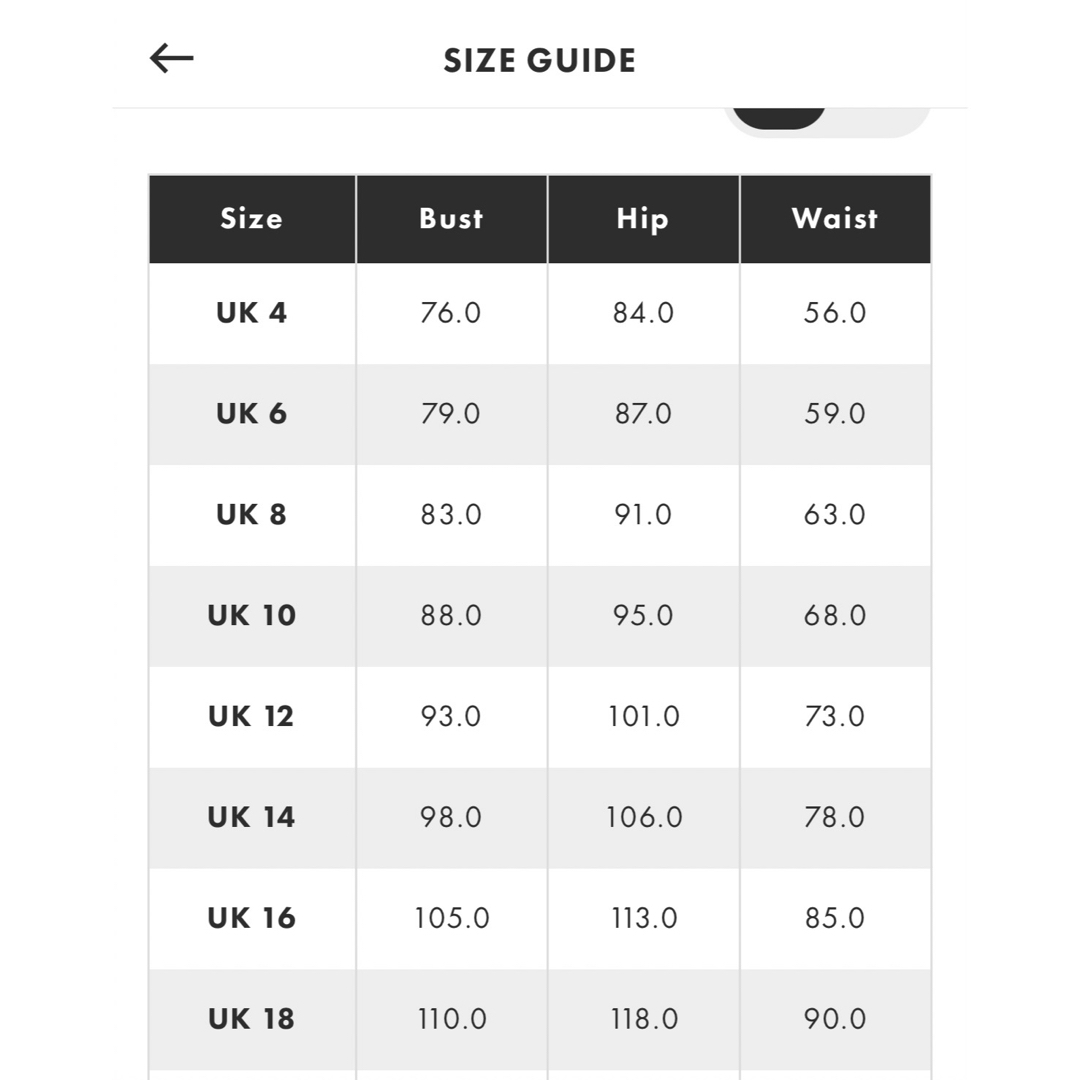Select the UK 8 size label
Image resolution: width=1080 pixels, height=1080 pixels.
[x=251, y=515]
